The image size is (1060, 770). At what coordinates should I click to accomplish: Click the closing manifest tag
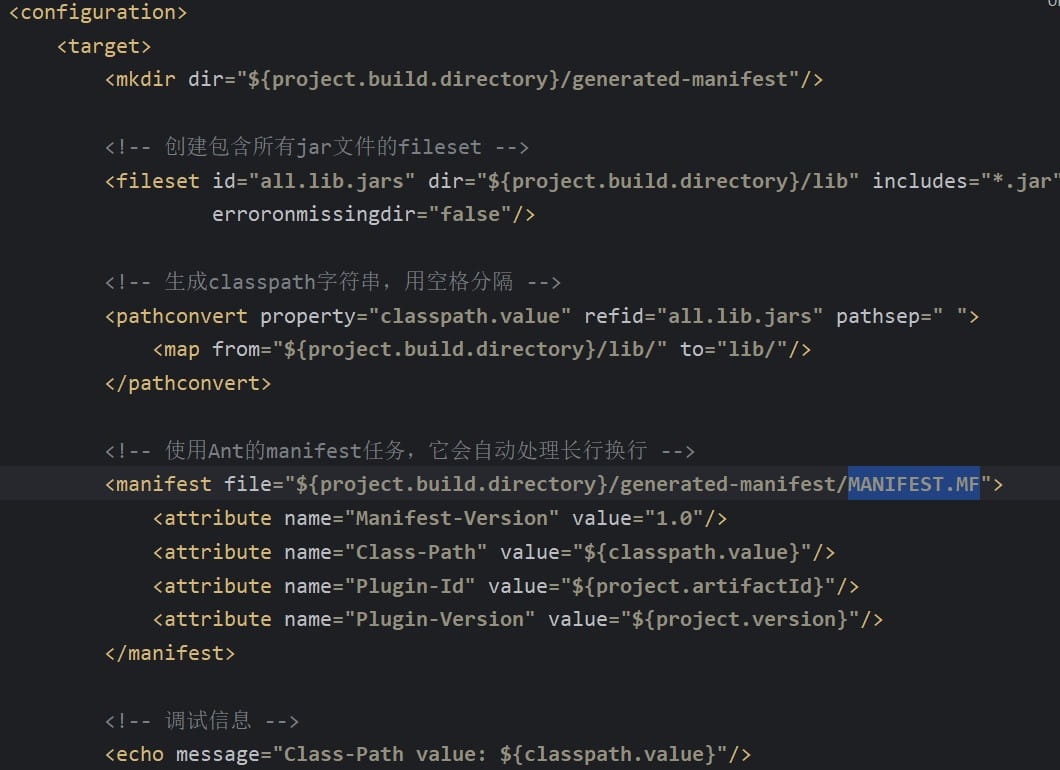(170, 653)
